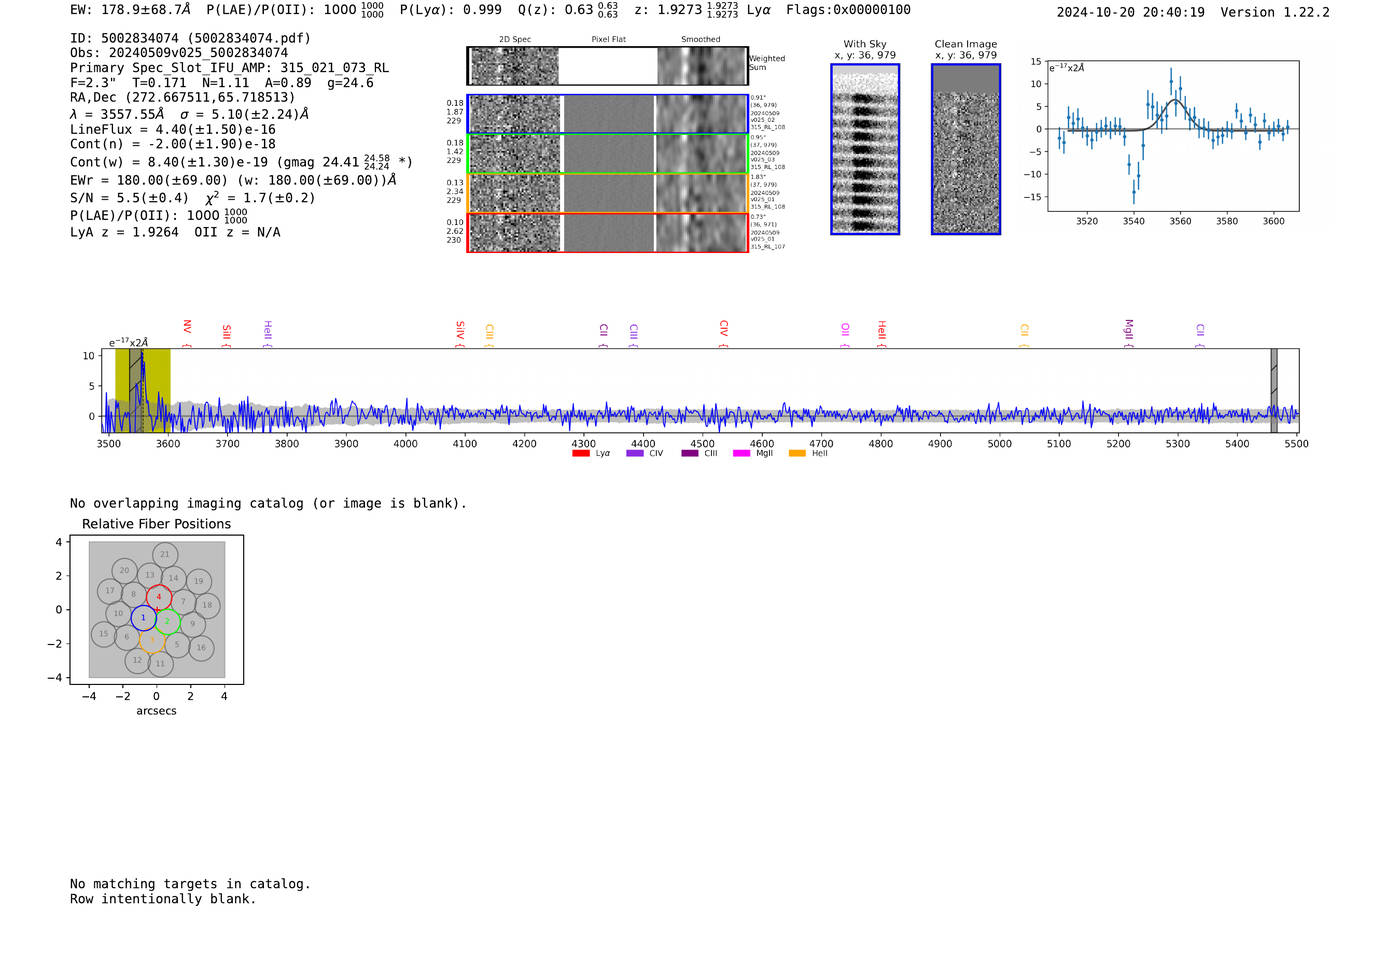Select the 'Primary Spec_Slot_IFU_AMP: 315_021_073_RL' line

click(x=229, y=68)
